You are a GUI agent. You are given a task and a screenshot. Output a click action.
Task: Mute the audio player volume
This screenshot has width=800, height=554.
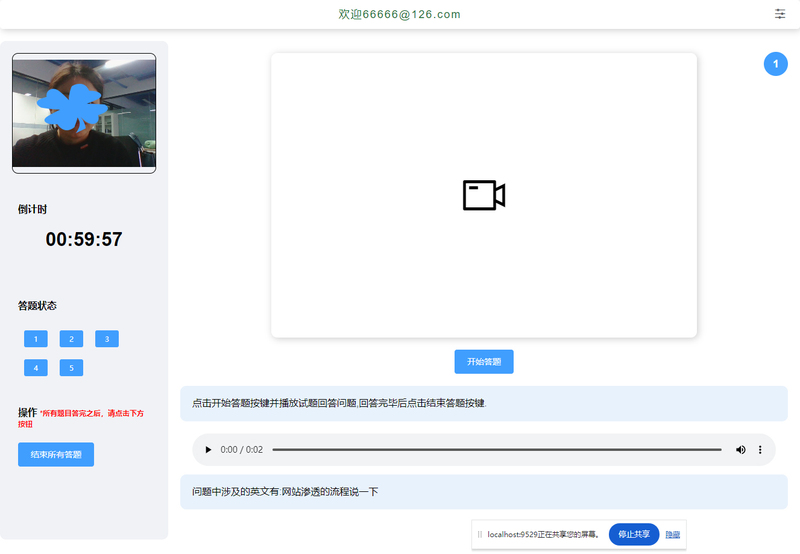[740, 449]
